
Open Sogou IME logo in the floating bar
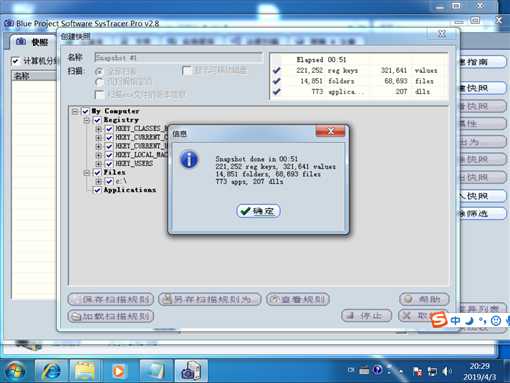tap(439, 320)
